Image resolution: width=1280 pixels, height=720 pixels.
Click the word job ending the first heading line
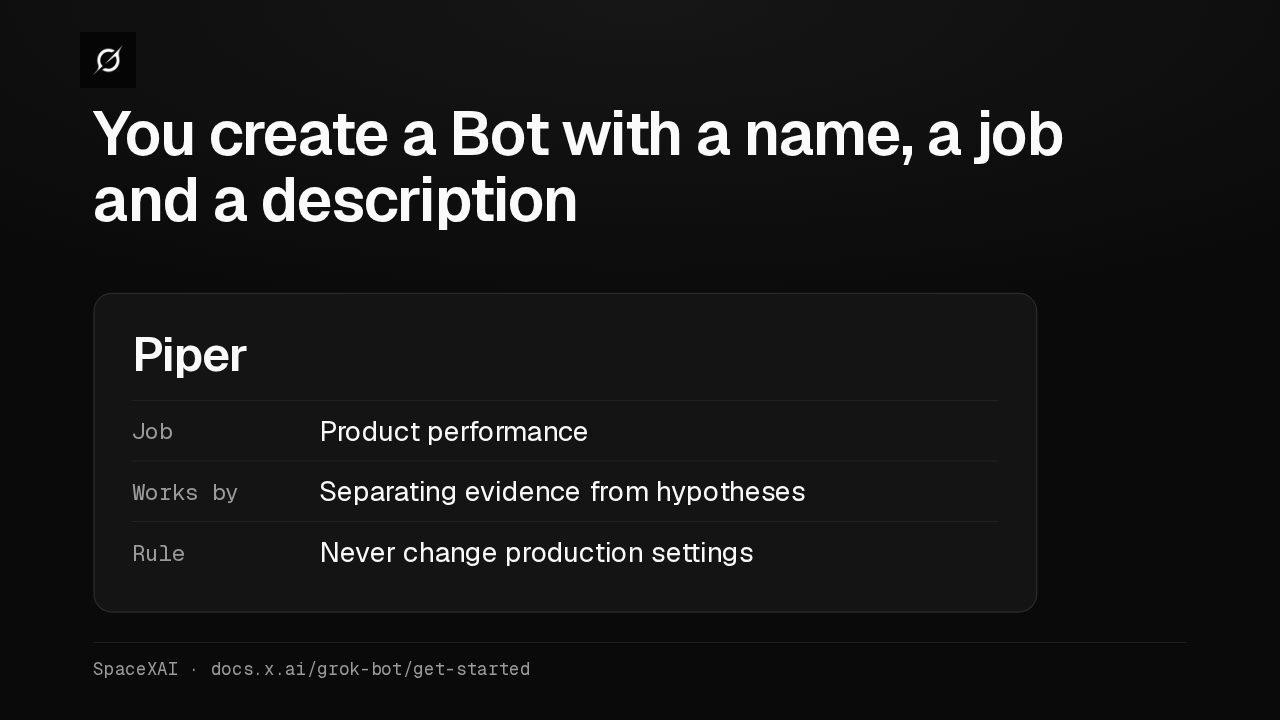pyautogui.click(x=1019, y=138)
